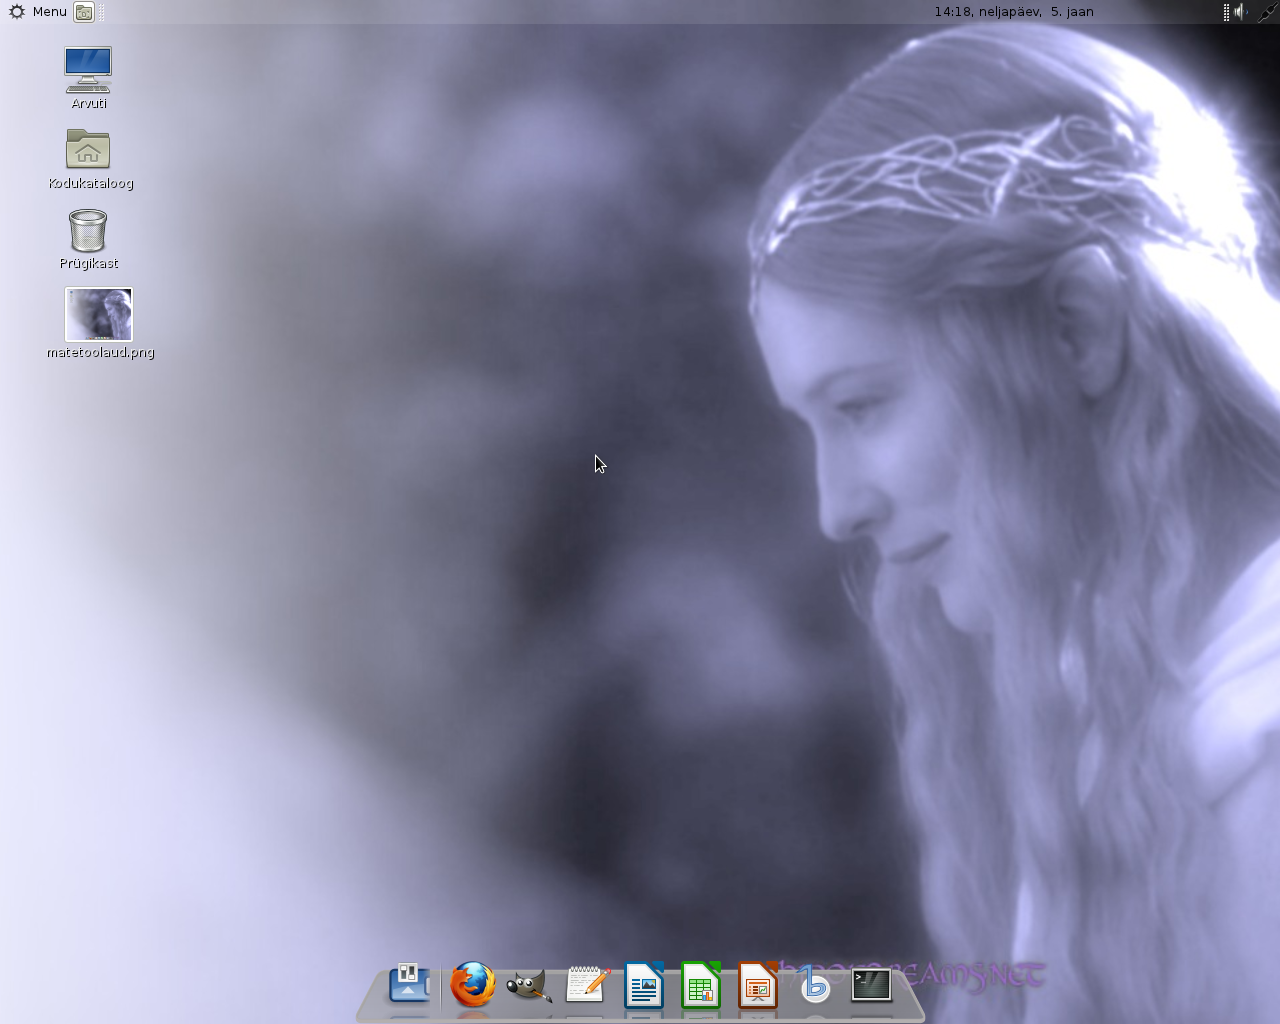The width and height of the screenshot is (1280, 1024).
Task: Open the clock showing 14:18, neljapäev
Action: tap(1014, 12)
